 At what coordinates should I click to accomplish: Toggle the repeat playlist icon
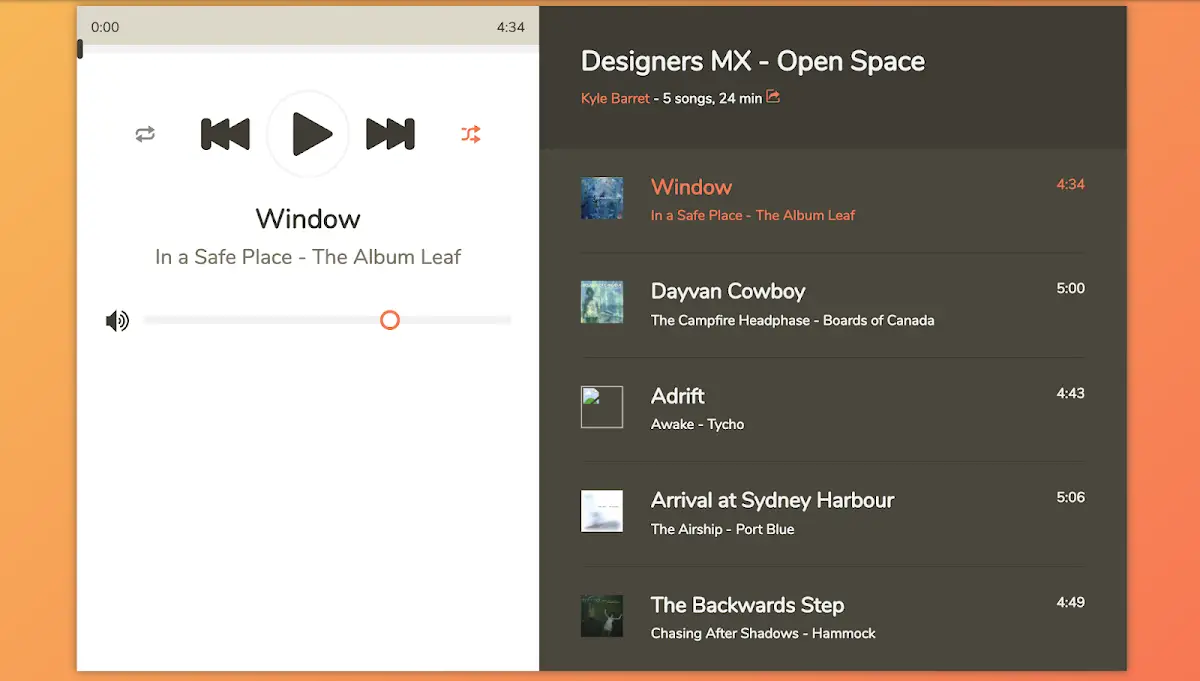tap(145, 134)
